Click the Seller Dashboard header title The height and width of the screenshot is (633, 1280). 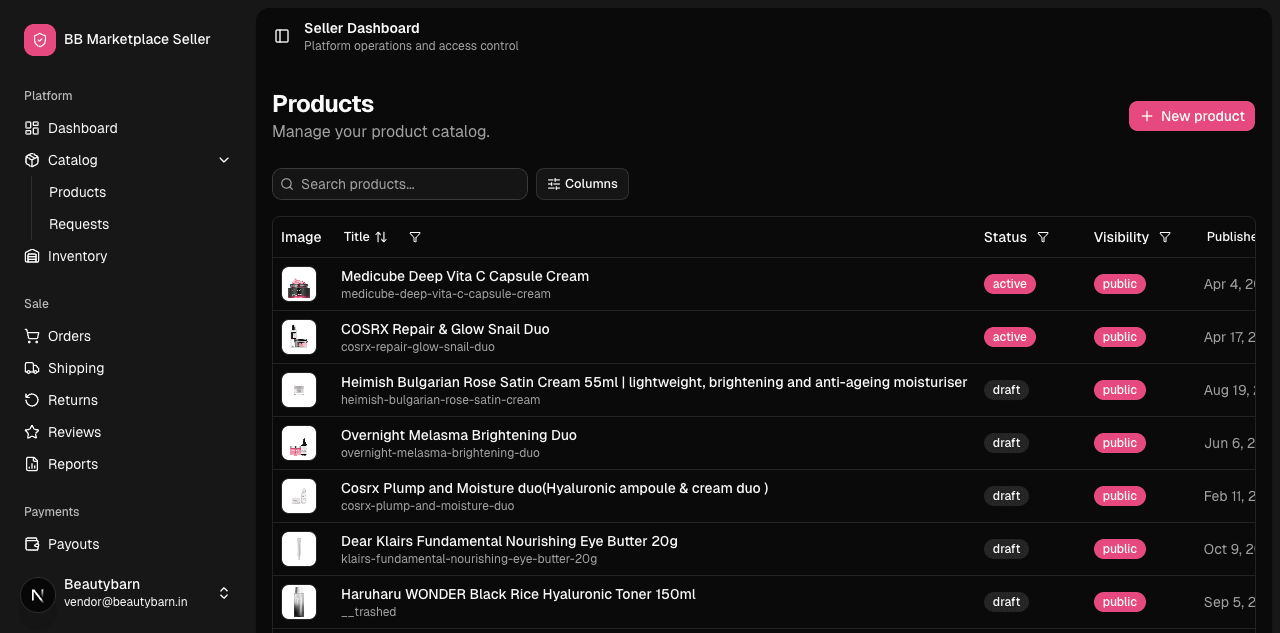pyautogui.click(x=362, y=28)
